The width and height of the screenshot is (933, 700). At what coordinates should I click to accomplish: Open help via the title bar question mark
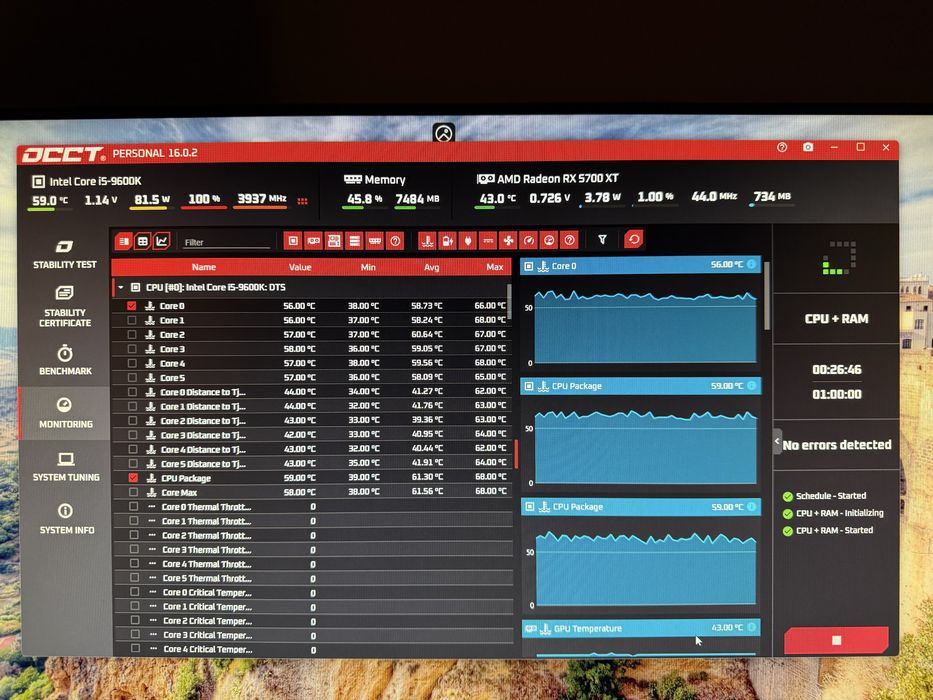pos(782,147)
